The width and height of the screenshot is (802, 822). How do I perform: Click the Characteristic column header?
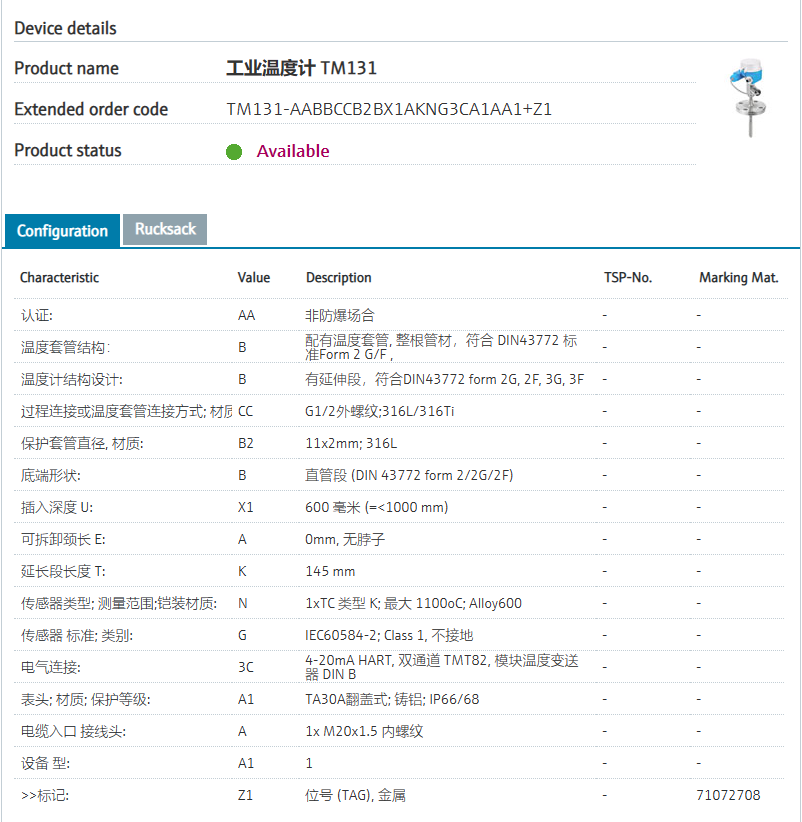60,277
